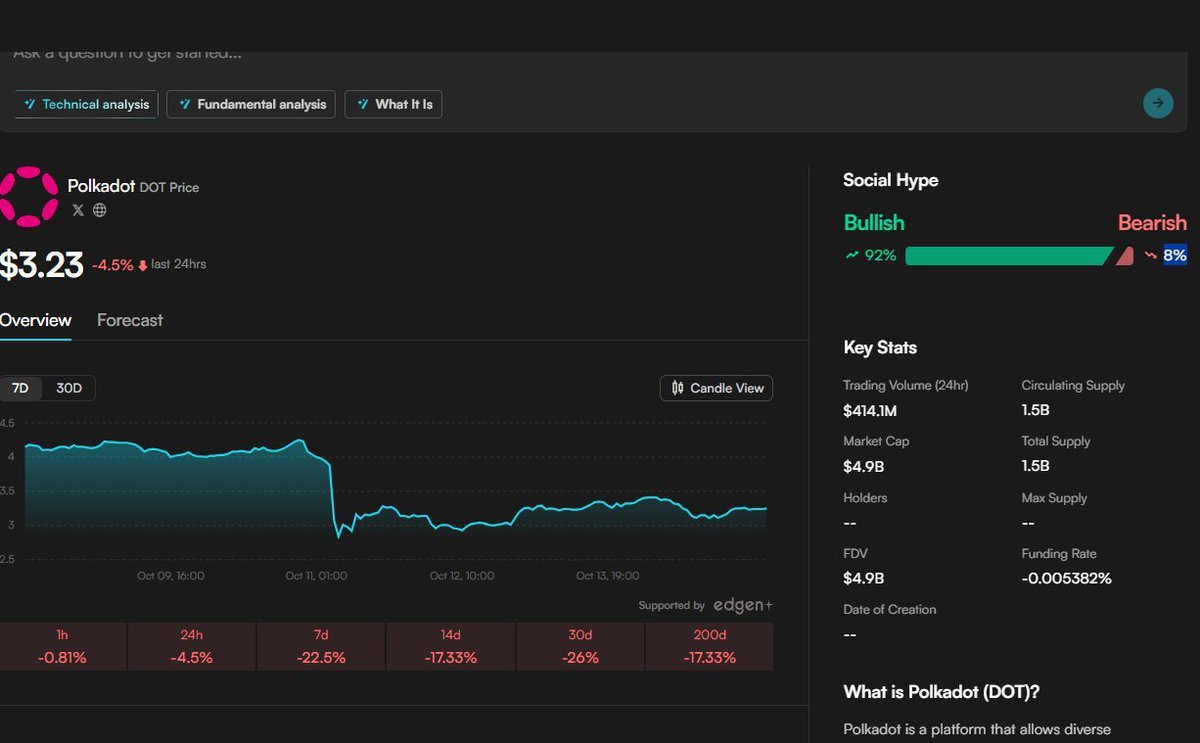Click the green bullish sentiment bar
Image resolution: width=1200 pixels, height=743 pixels.
coord(1008,256)
